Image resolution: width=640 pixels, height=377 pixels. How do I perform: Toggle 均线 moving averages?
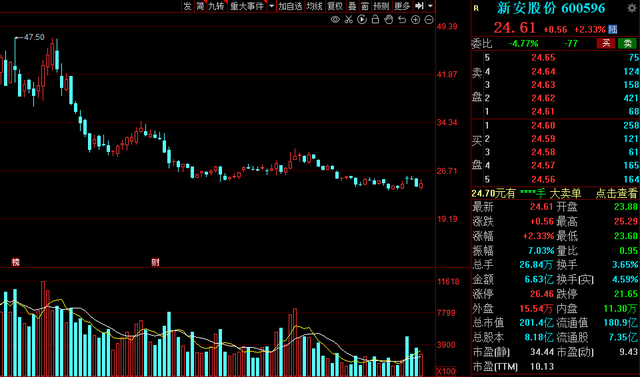coord(315,6)
